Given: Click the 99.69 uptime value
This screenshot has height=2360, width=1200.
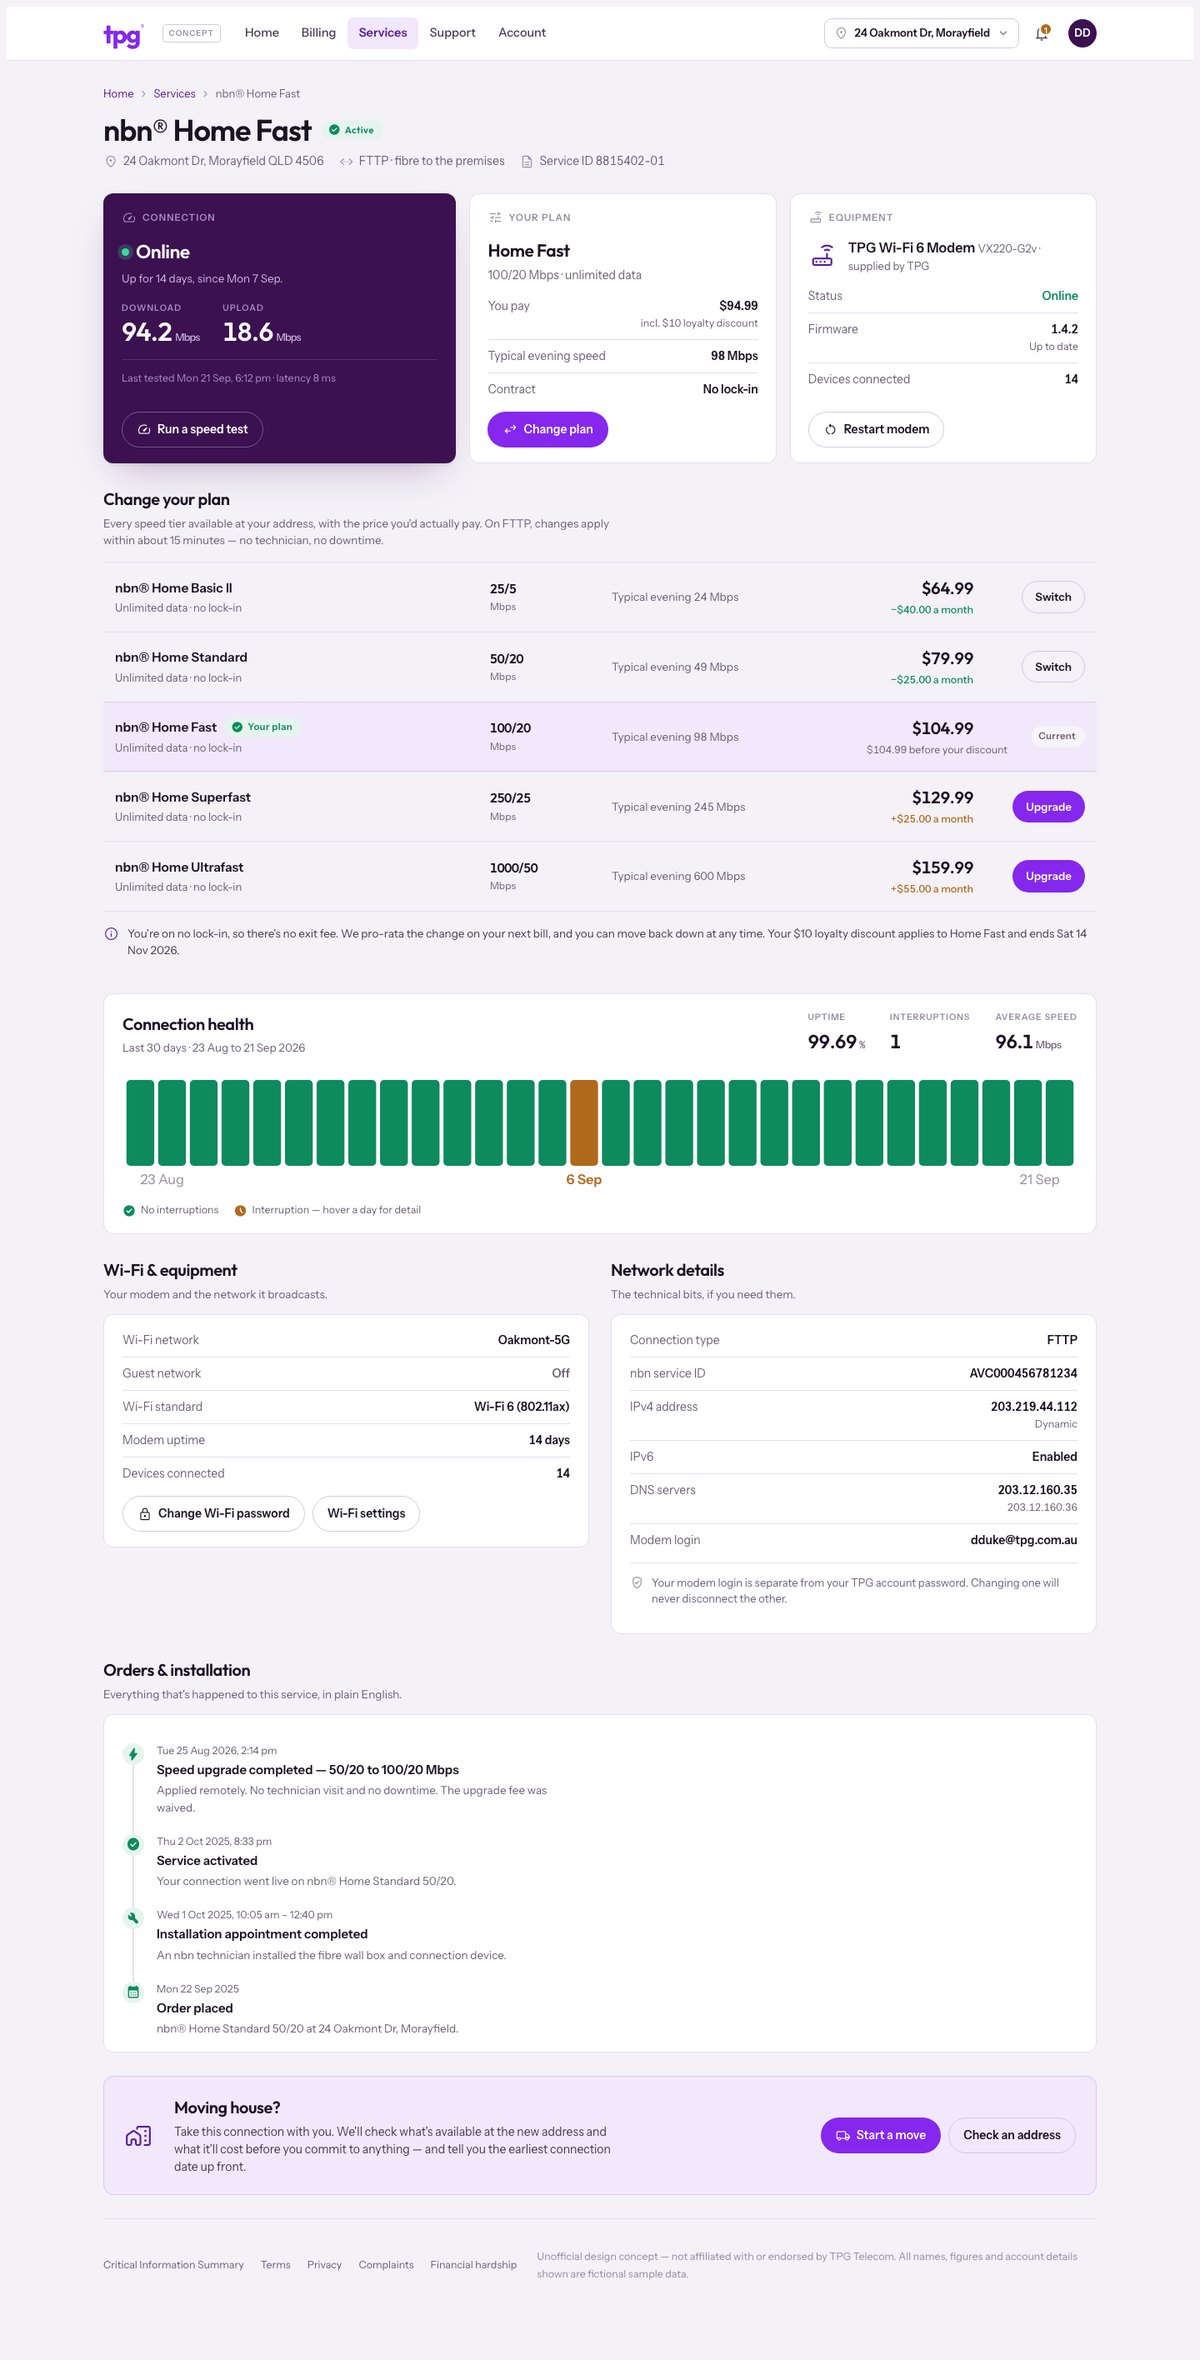Looking at the screenshot, I should coord(832,1042).
